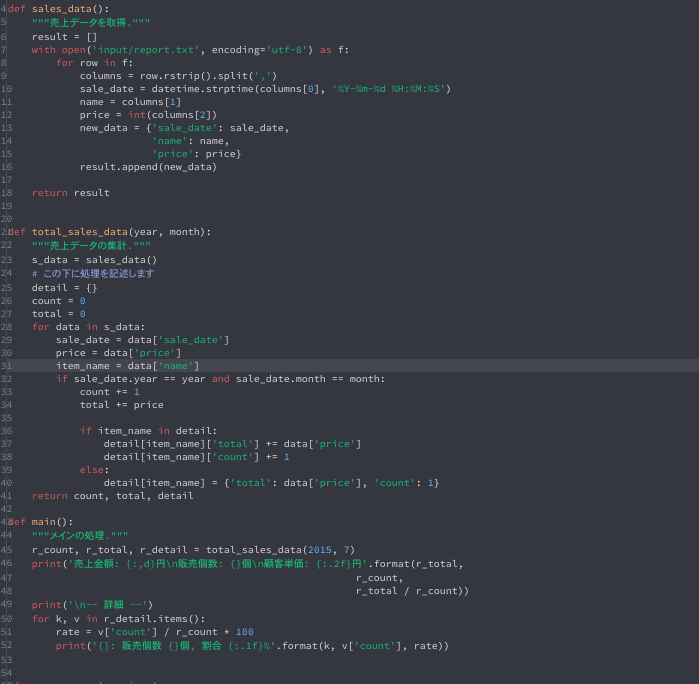This screenshot has width=699, height=684.
Task: Click the 'for data in s_data:' line
Action: coord(88,327)
